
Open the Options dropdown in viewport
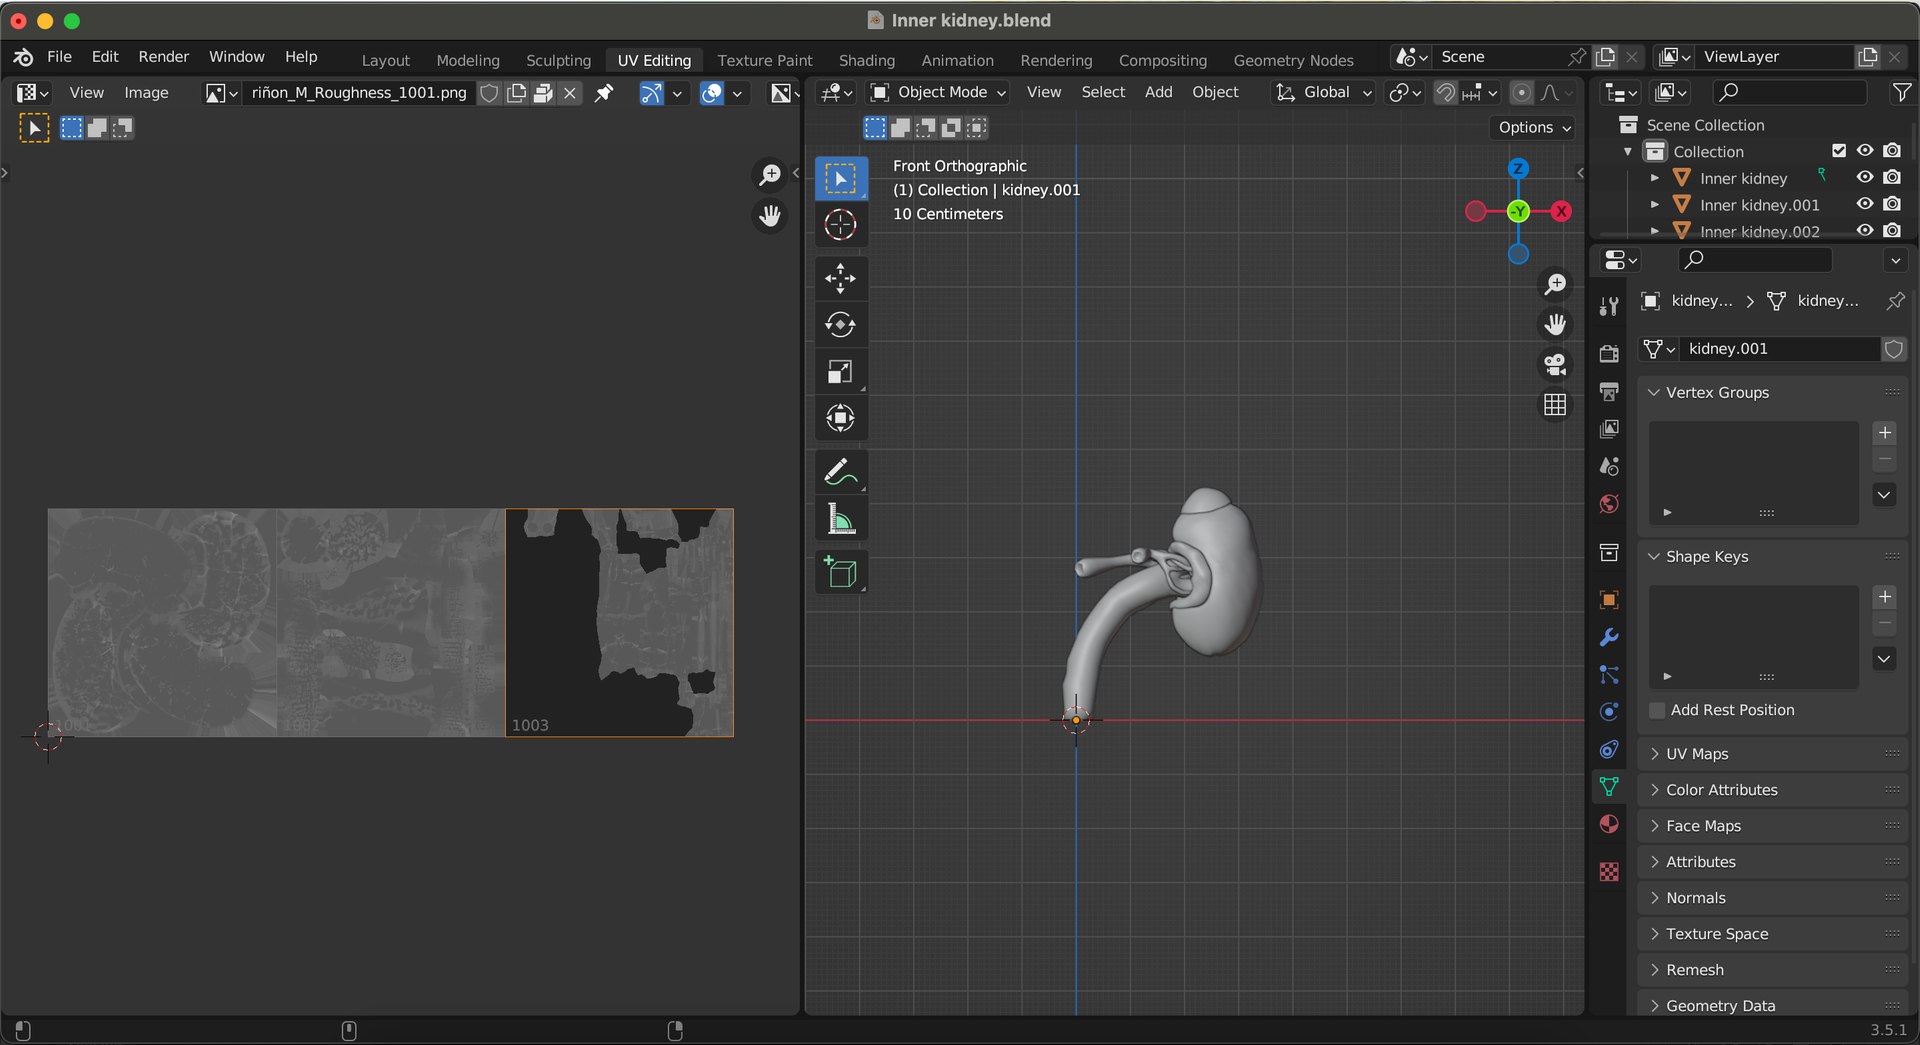click(1535, 127)
